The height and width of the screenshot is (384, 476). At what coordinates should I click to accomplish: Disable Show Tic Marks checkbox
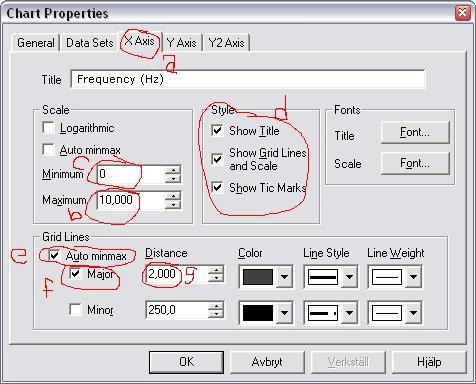click(x=217, y=188)
